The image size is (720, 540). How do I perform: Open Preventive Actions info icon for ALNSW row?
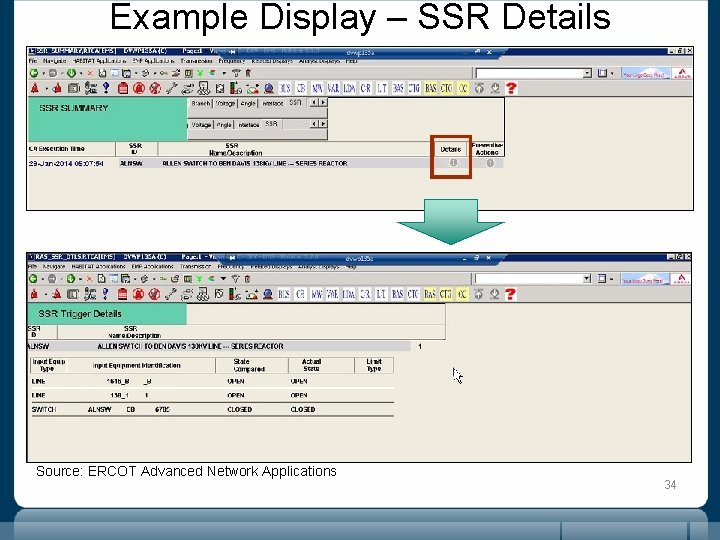(490, 163)
